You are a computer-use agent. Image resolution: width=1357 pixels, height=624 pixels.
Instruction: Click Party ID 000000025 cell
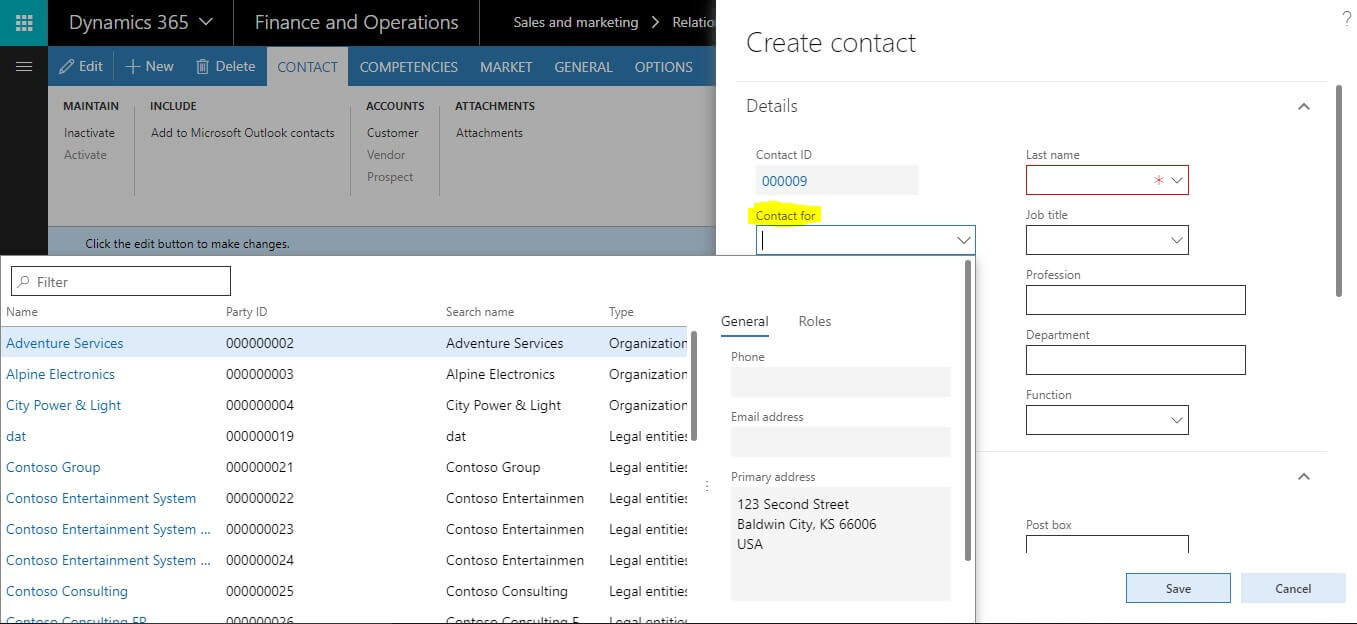(x=260, y=591)
